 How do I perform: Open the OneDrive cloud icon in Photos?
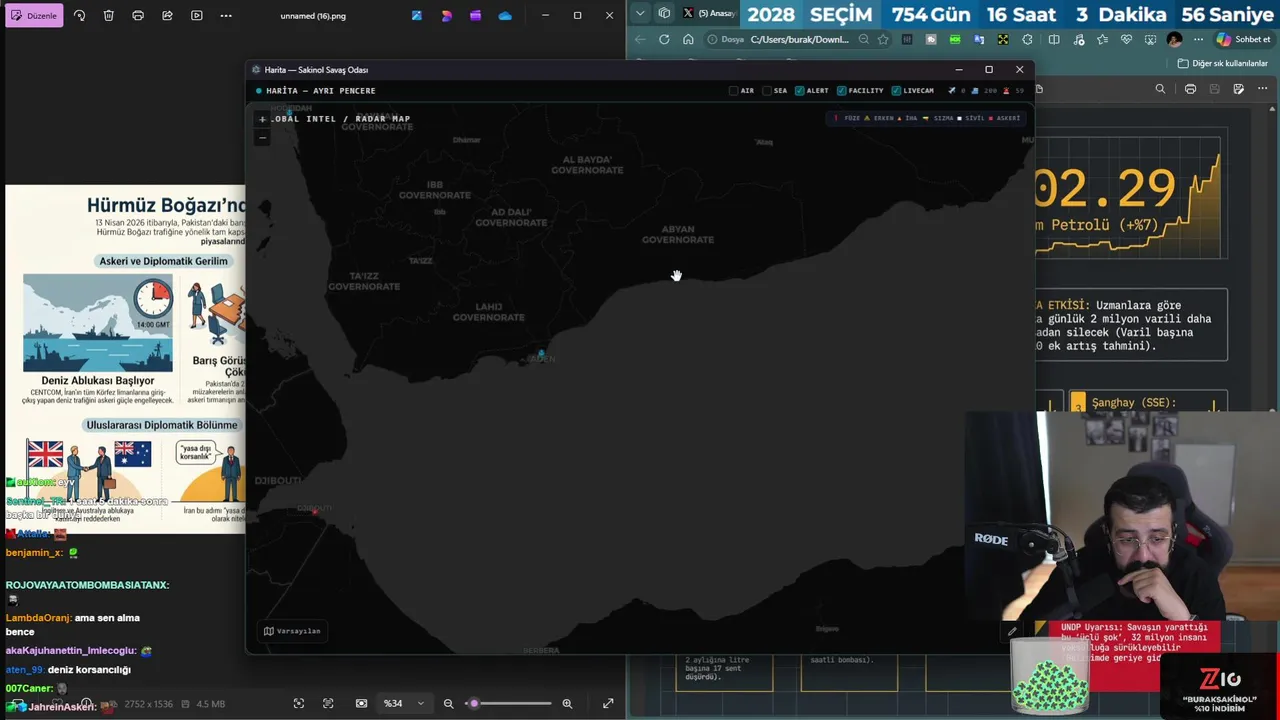(x=505, y=16)
